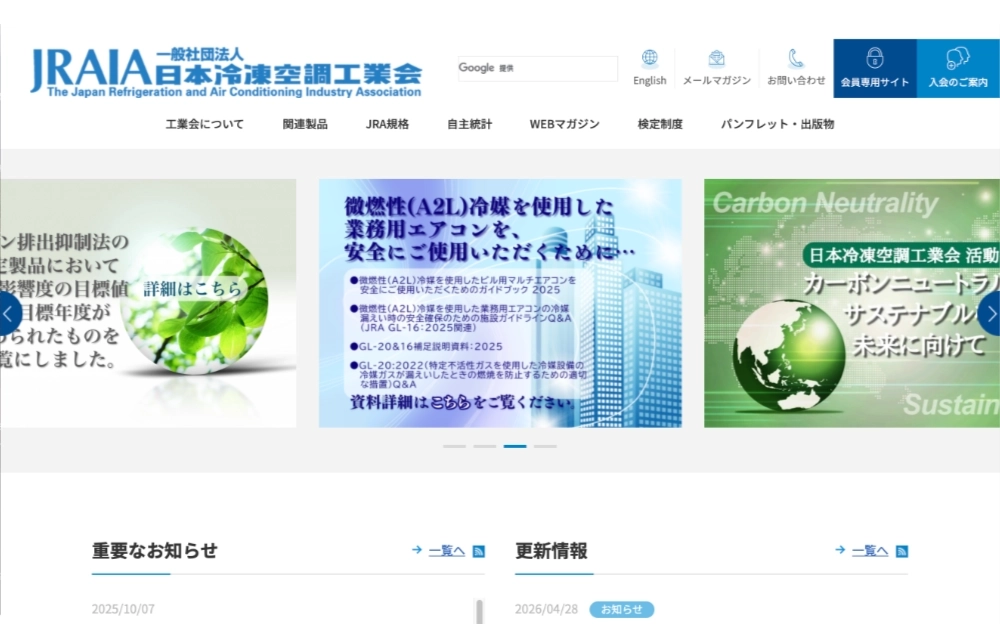Click the news list scrollbar
This screenshot has width=1000, height=624.
pos(480,611)
